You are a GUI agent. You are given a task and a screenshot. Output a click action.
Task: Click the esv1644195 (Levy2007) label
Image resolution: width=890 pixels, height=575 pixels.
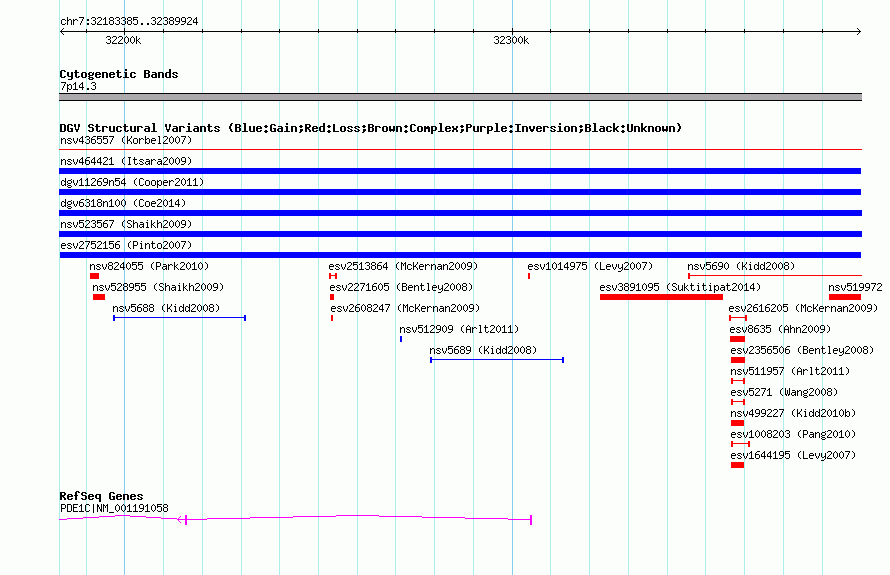(x=794, y=455)
